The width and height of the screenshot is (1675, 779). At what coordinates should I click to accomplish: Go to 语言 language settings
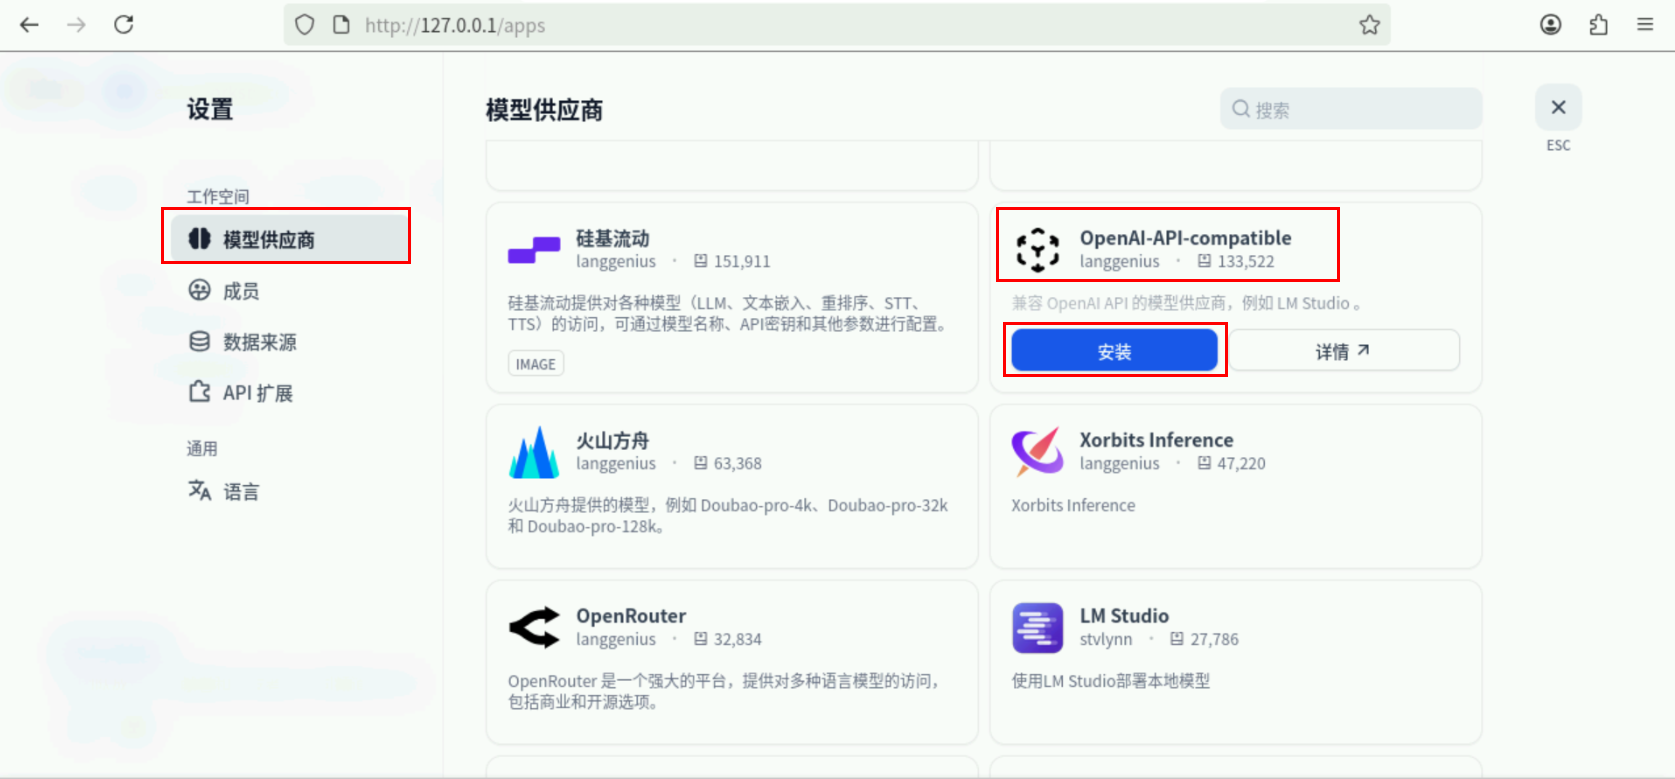pos(240,491)
